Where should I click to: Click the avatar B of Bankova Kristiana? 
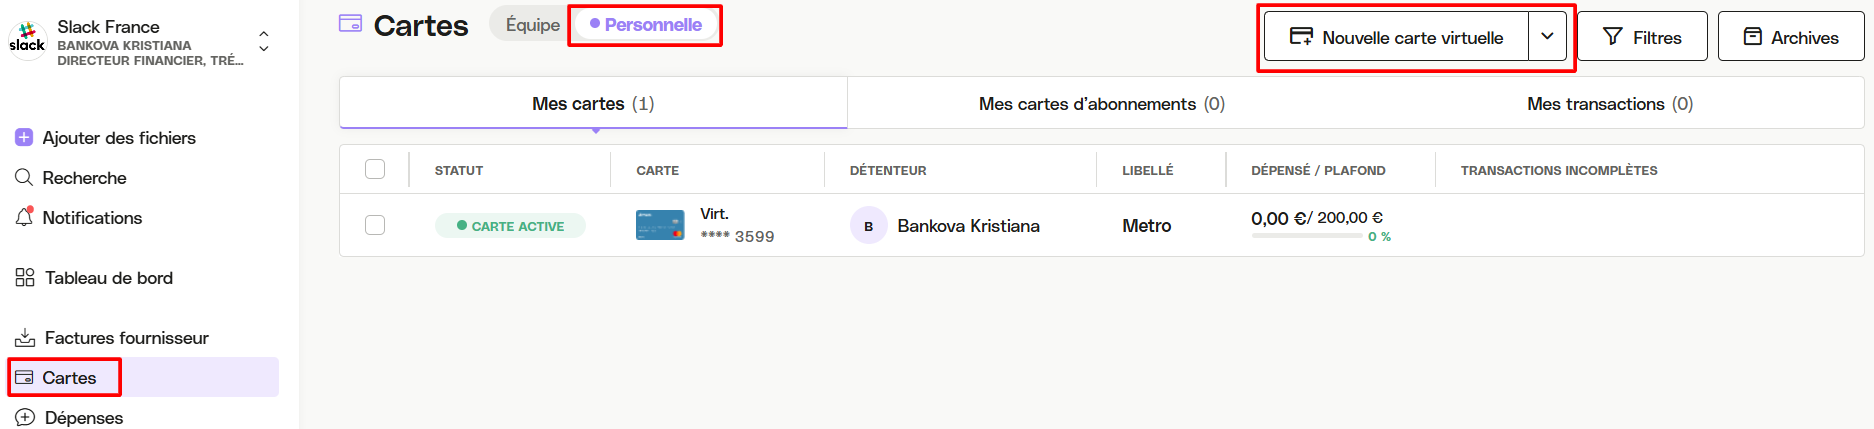point(868,226)
